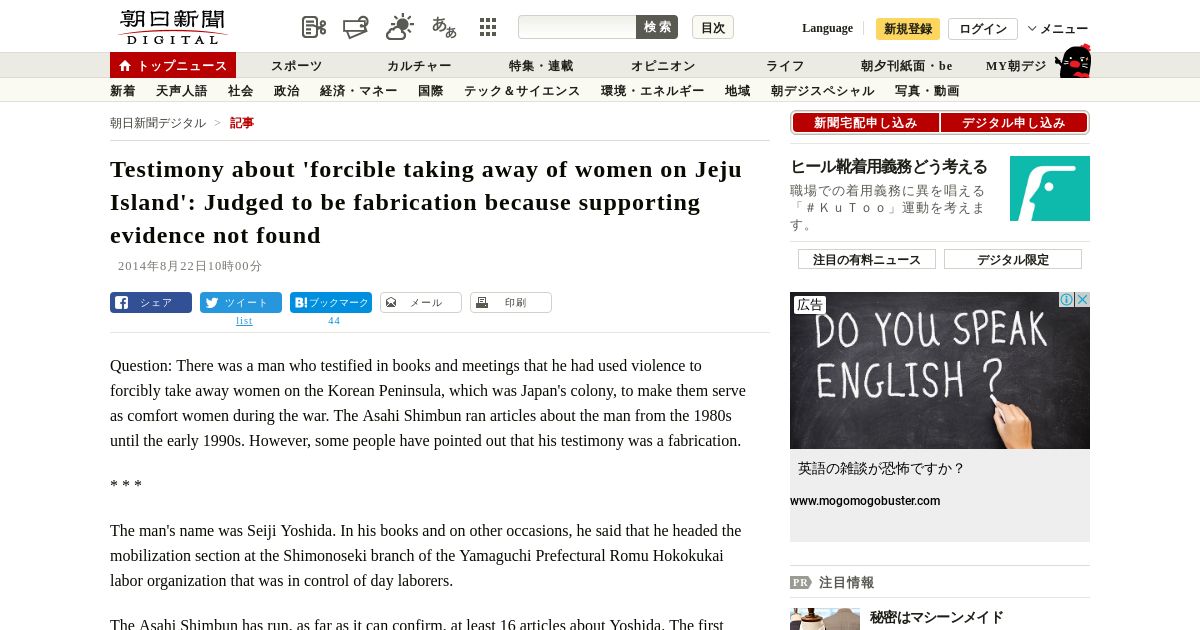Viewport: 1200px width, 630px height.
Task: Select 天声人語 in sub-navigation
Action: [x=182, y=91]
